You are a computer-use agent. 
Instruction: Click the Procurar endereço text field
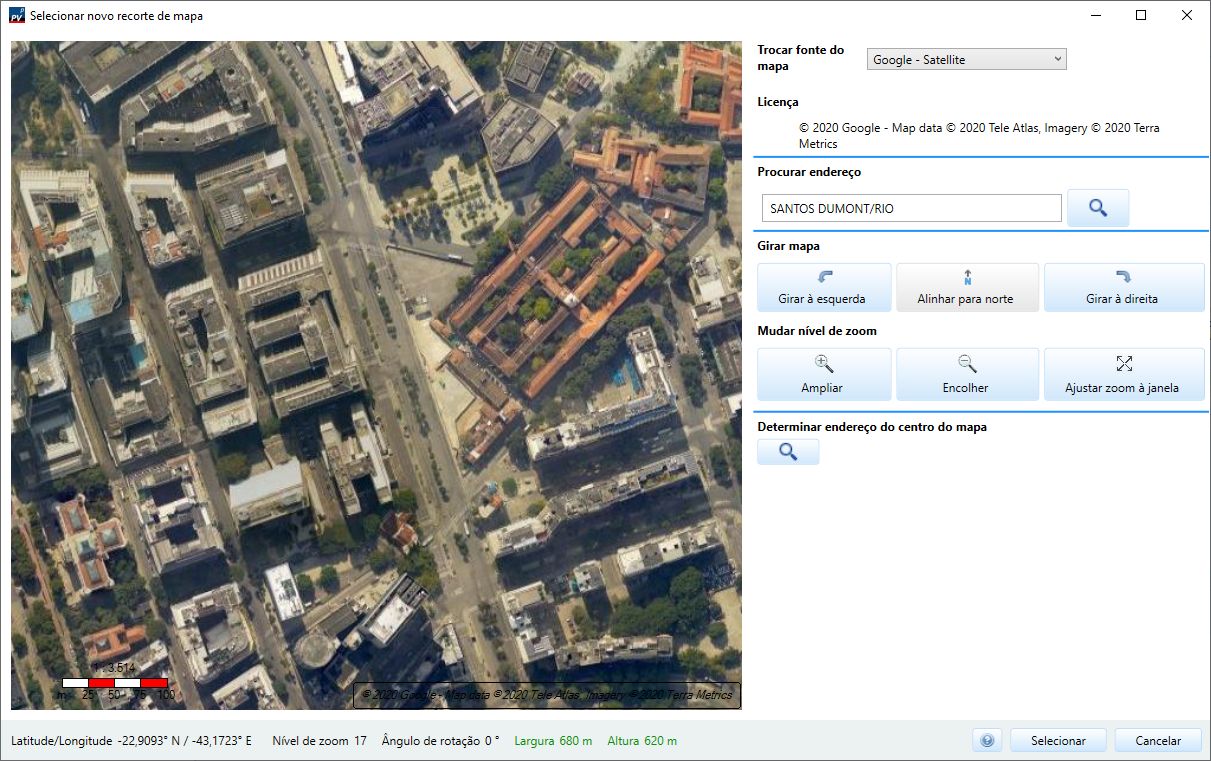click(910, 208)
